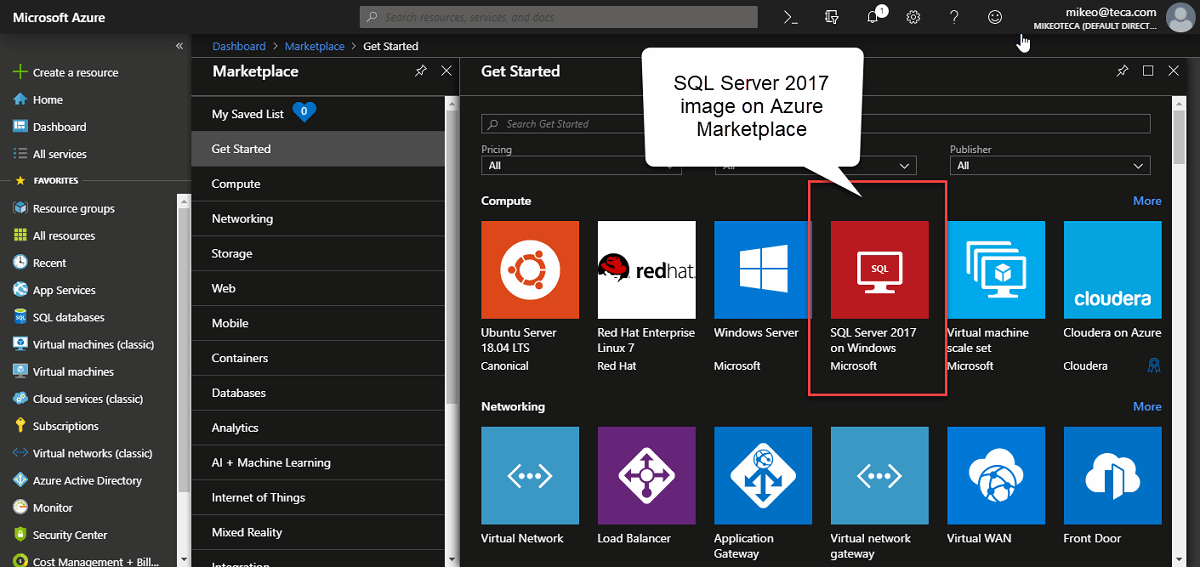This screenshot has height=567, width=1200.
Task: Open the settings gear icon
Action: (913, 17)
